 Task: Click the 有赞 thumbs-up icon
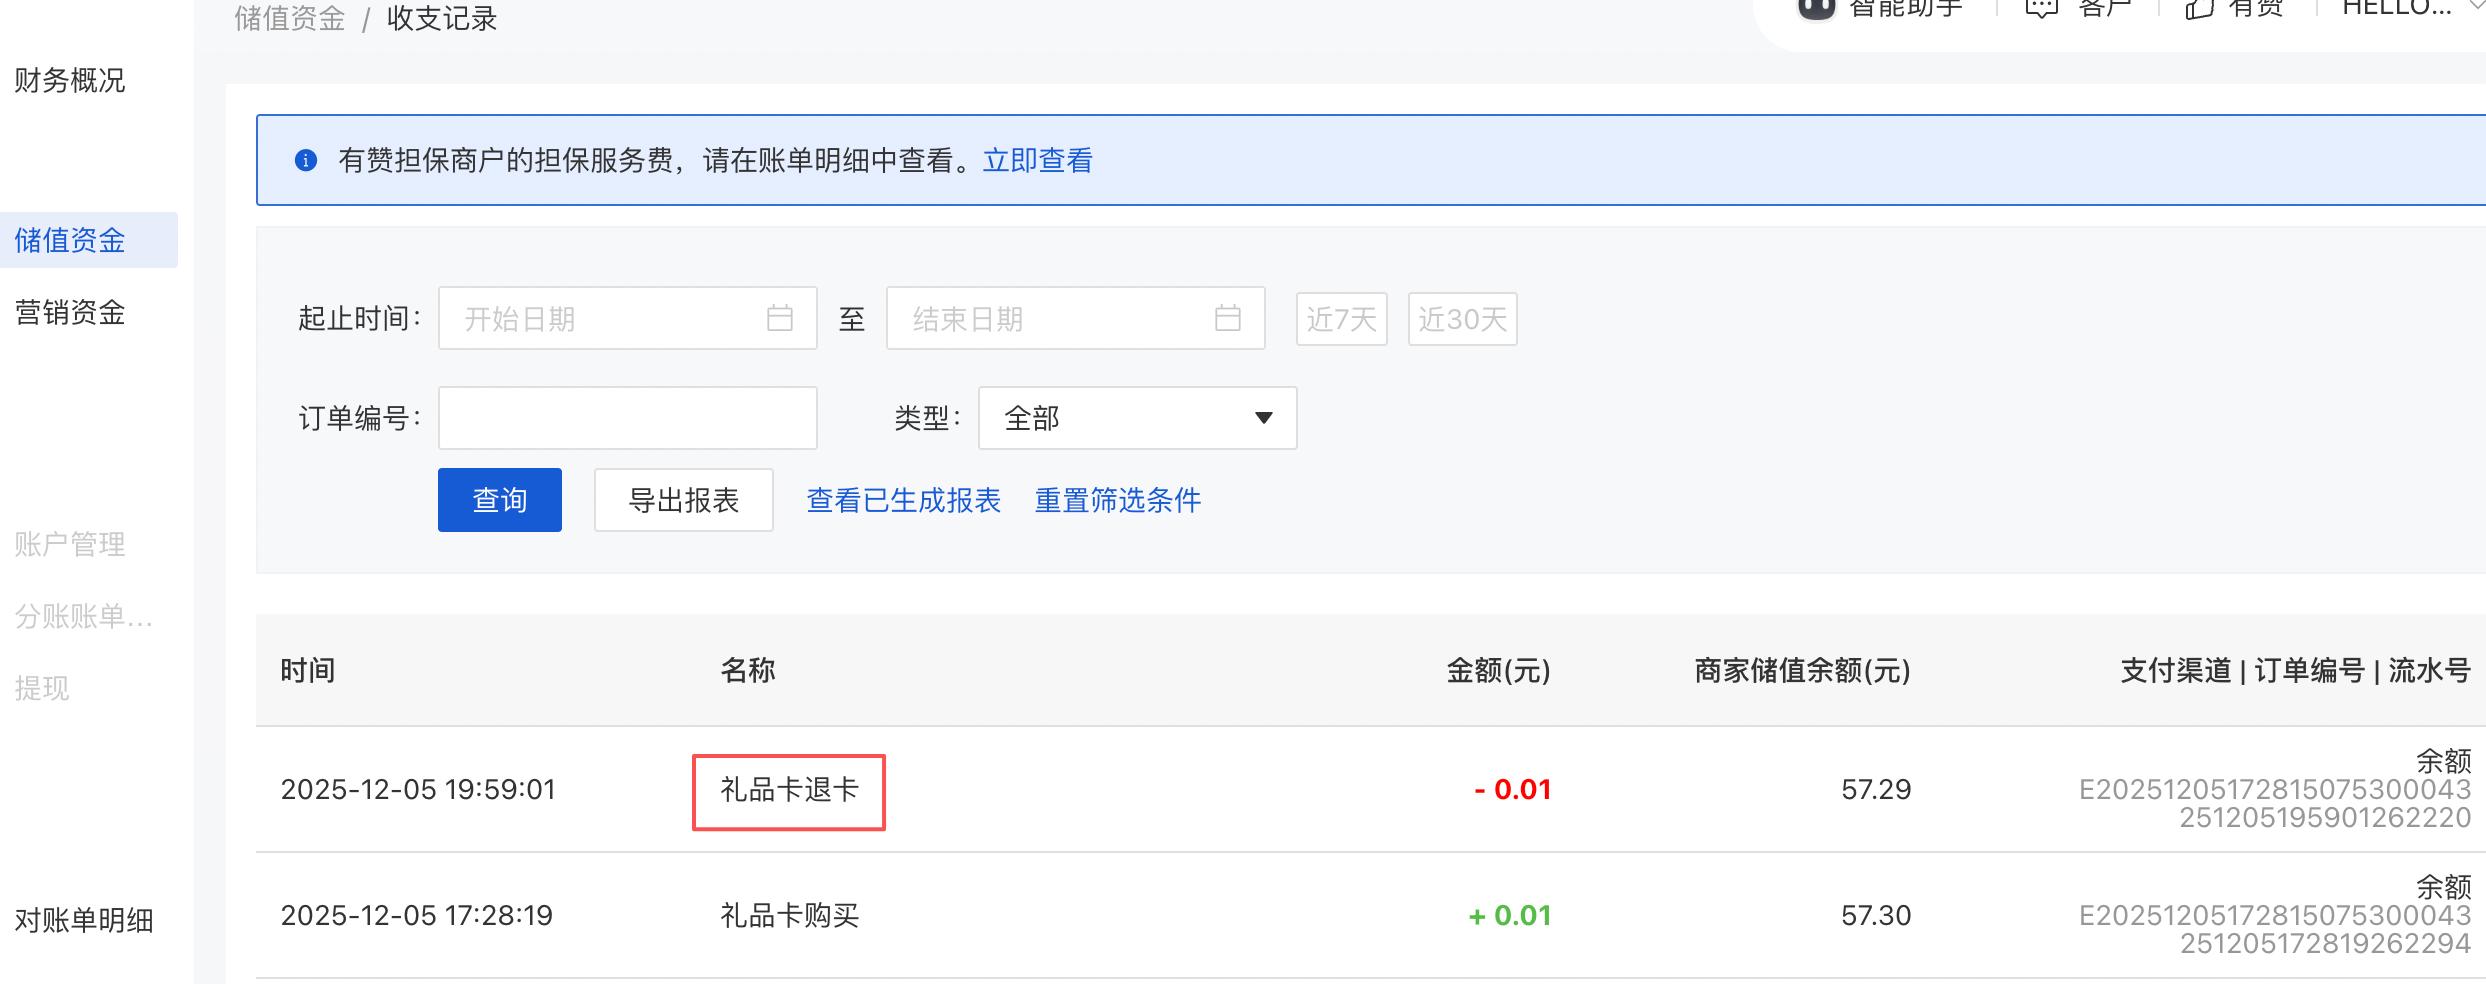pos(2199,8)
